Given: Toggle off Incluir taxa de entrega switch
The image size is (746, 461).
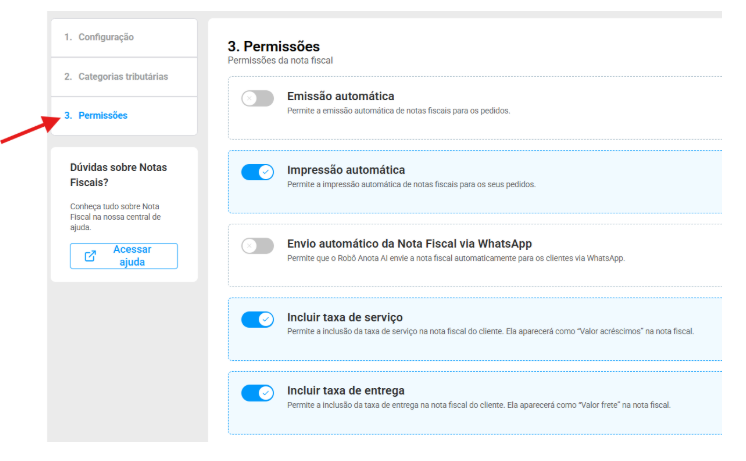Looking at the screenshot, I should point(257,392).
